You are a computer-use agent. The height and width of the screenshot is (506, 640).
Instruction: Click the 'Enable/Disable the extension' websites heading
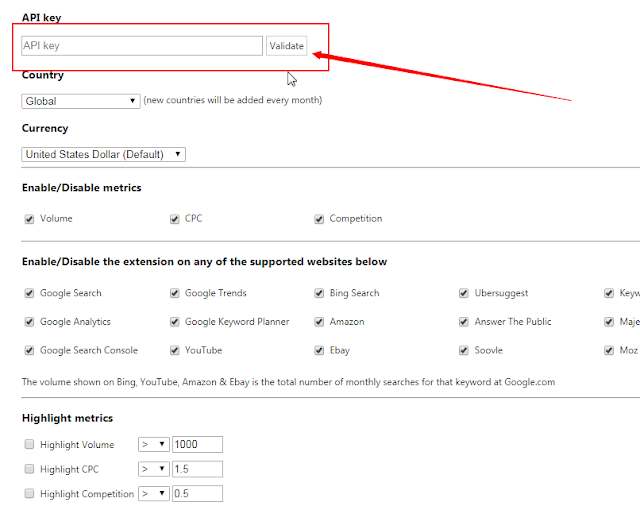[204, 262]
